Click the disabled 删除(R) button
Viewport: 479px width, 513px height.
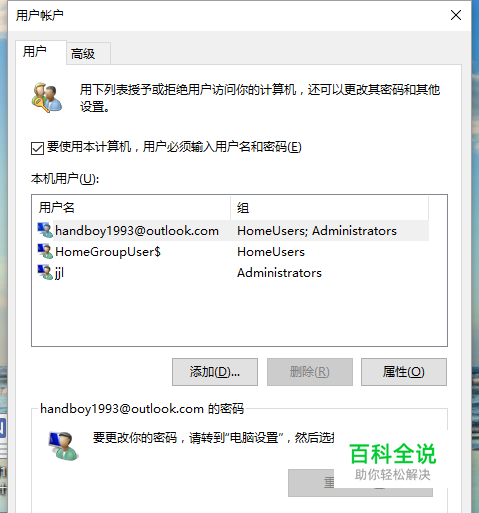tap(310, 372)
